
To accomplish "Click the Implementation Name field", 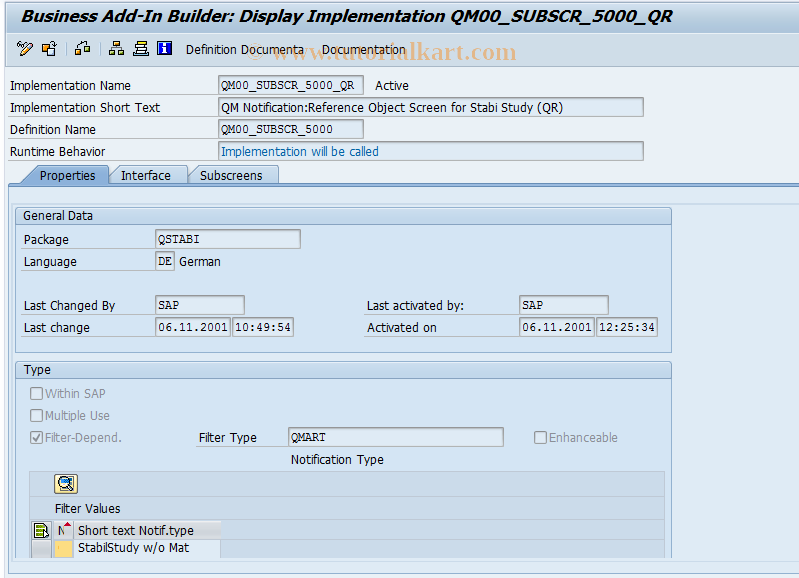I will click(291, 85).
